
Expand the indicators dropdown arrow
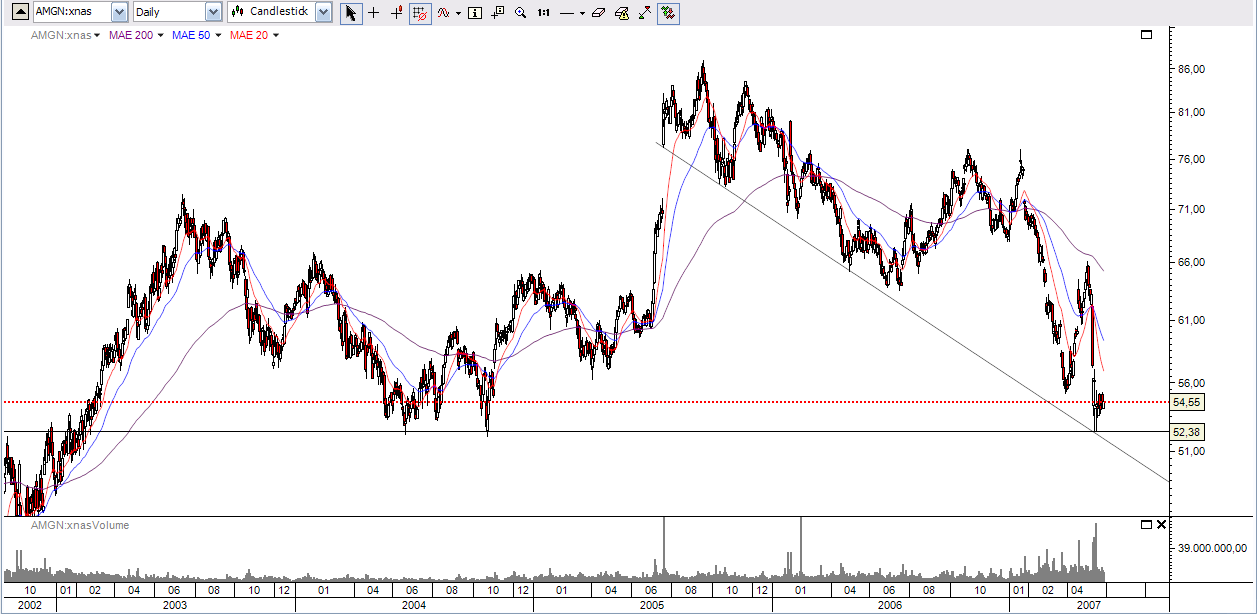[x=458, y=13]
